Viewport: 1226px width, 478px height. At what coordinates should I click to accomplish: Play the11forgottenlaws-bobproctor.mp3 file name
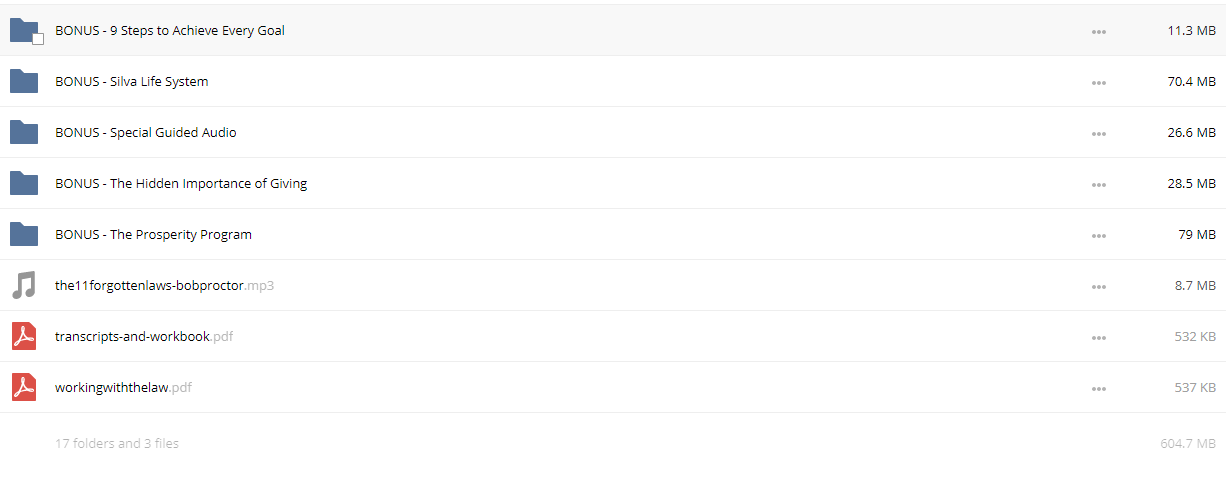(164, 286)
